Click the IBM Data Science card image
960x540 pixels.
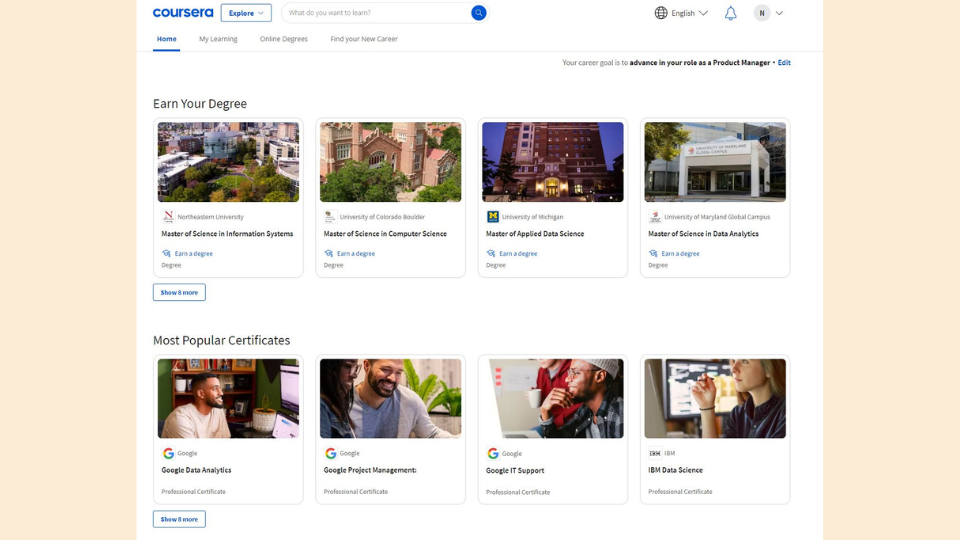pos(715,399)
